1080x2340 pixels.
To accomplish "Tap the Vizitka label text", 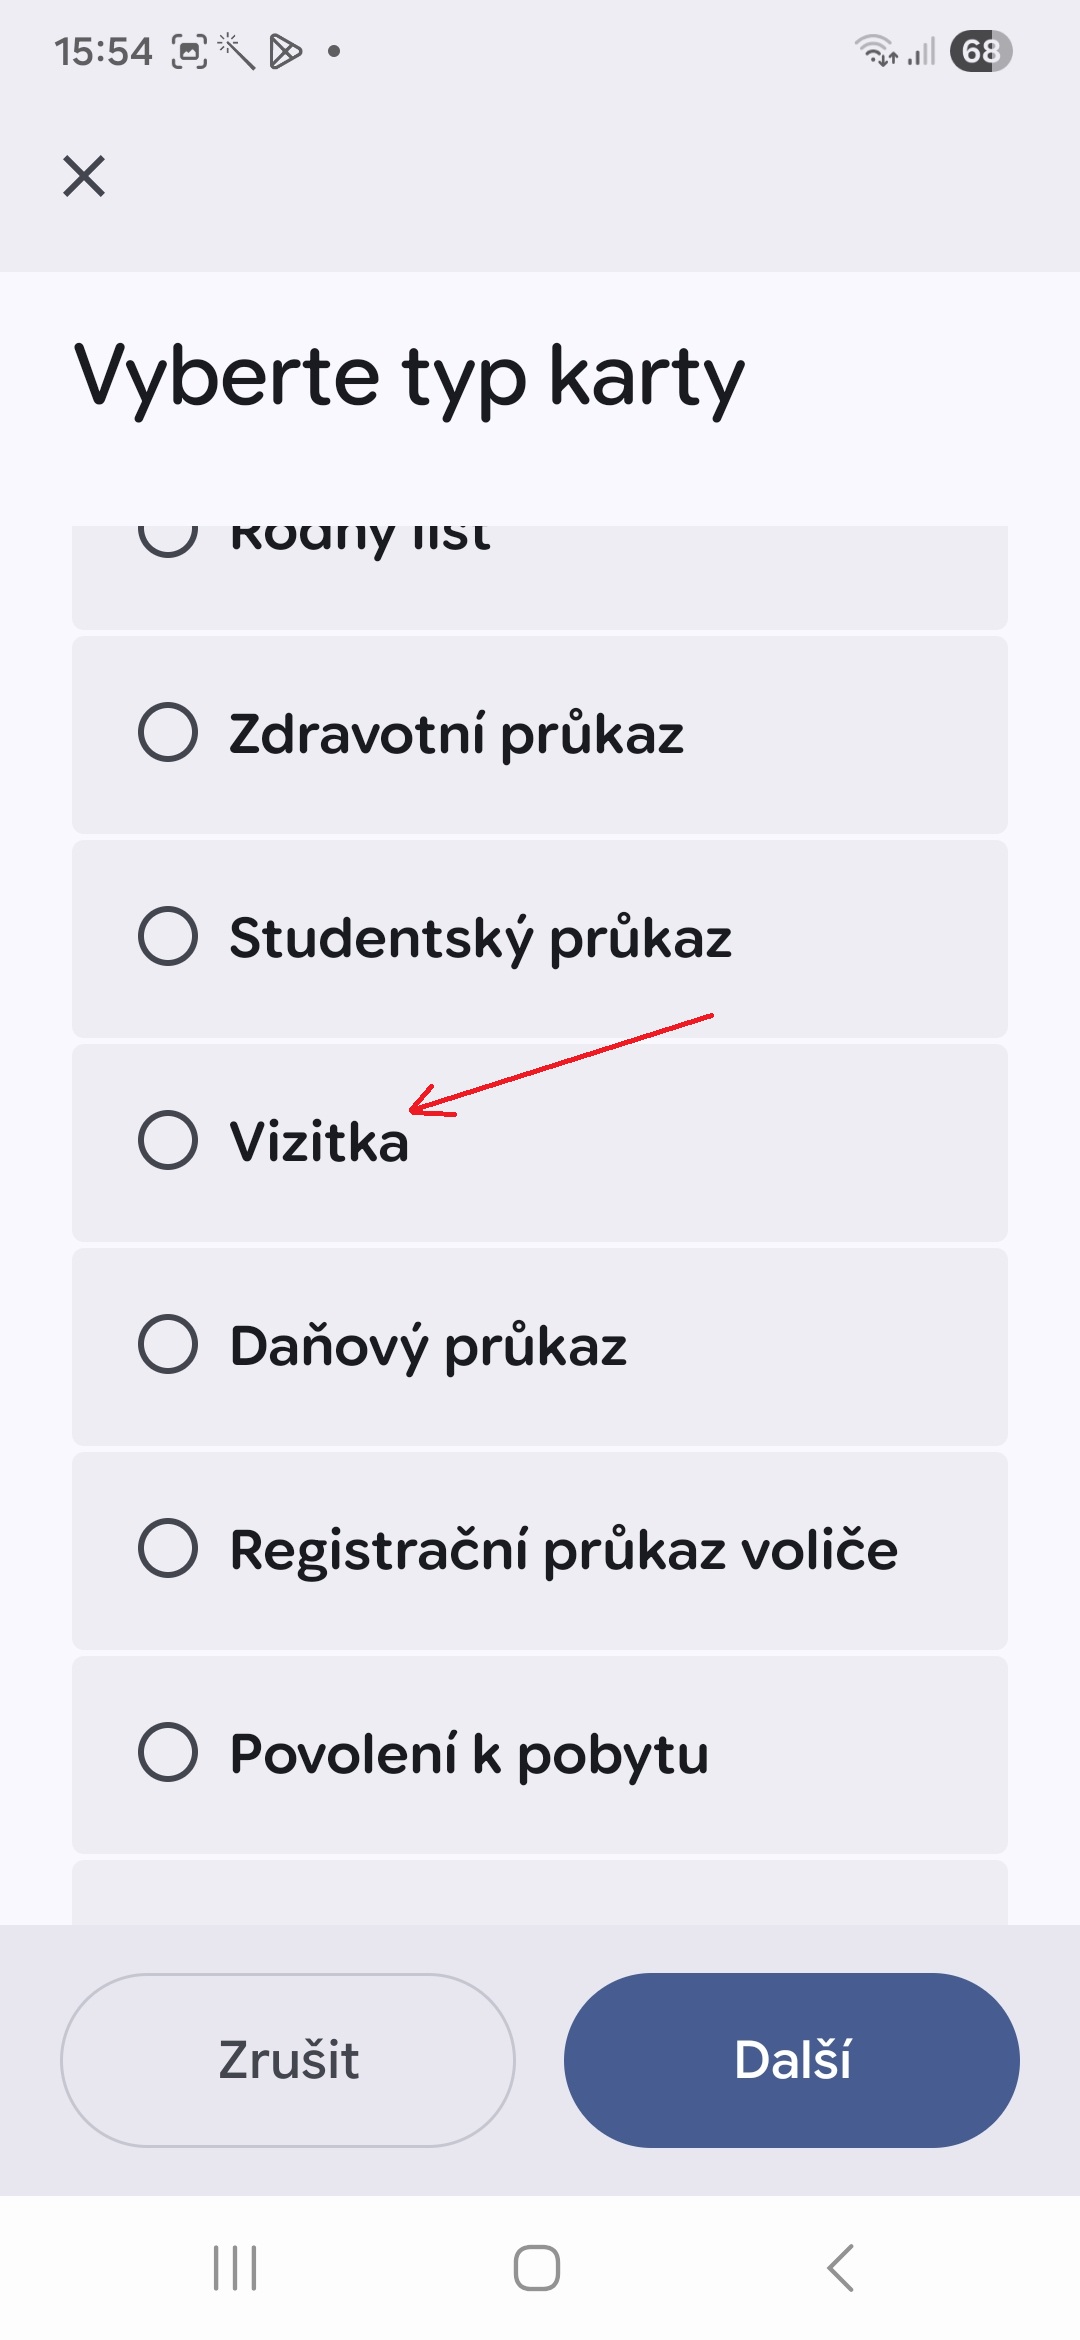I will pyautogui.click(x=319, y=1142).
